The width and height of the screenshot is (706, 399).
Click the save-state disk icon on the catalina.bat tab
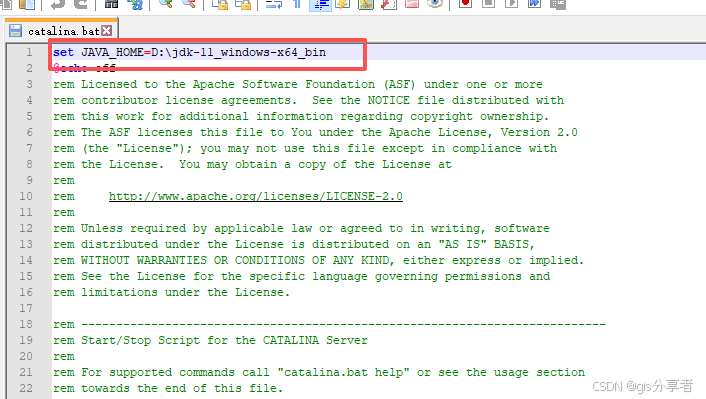point(15,31)
